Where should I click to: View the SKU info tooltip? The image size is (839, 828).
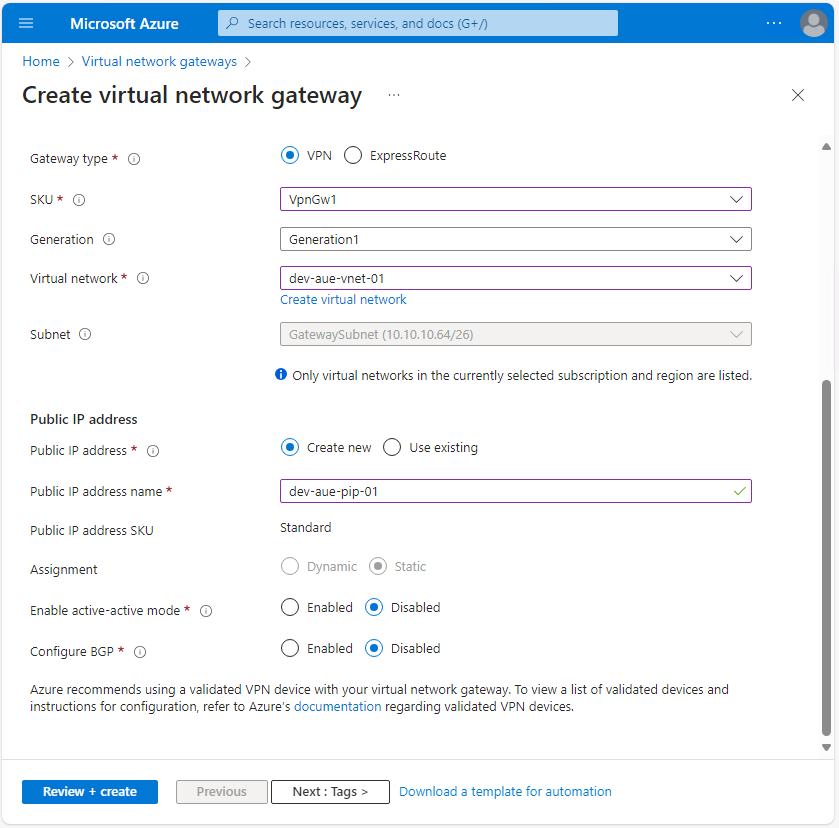pos(78,199)
